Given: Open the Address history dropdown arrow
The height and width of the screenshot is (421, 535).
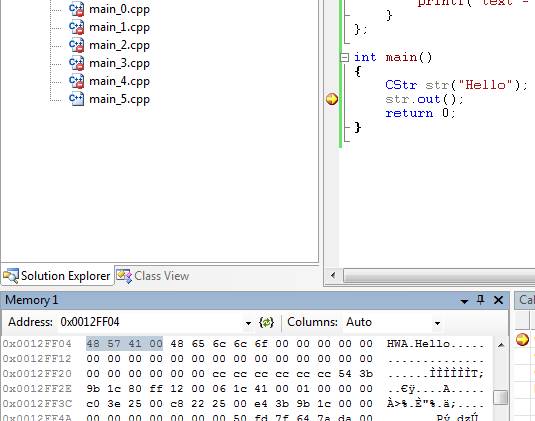Looking at the screenshot, I should [x=248, y=323].
